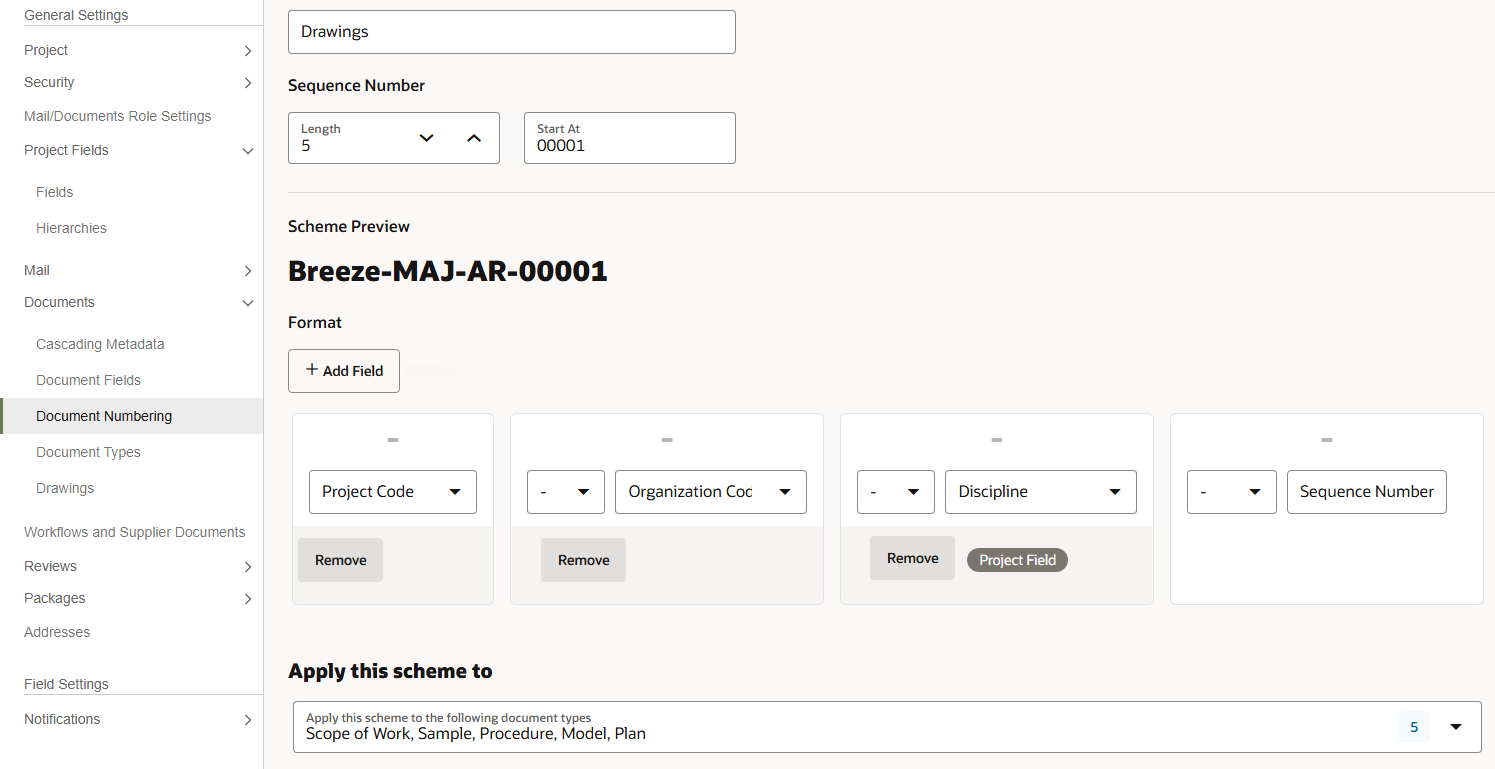Edit the Drawings scheme name field
This screenshot has height=769, width=1495.
[512, 32]
